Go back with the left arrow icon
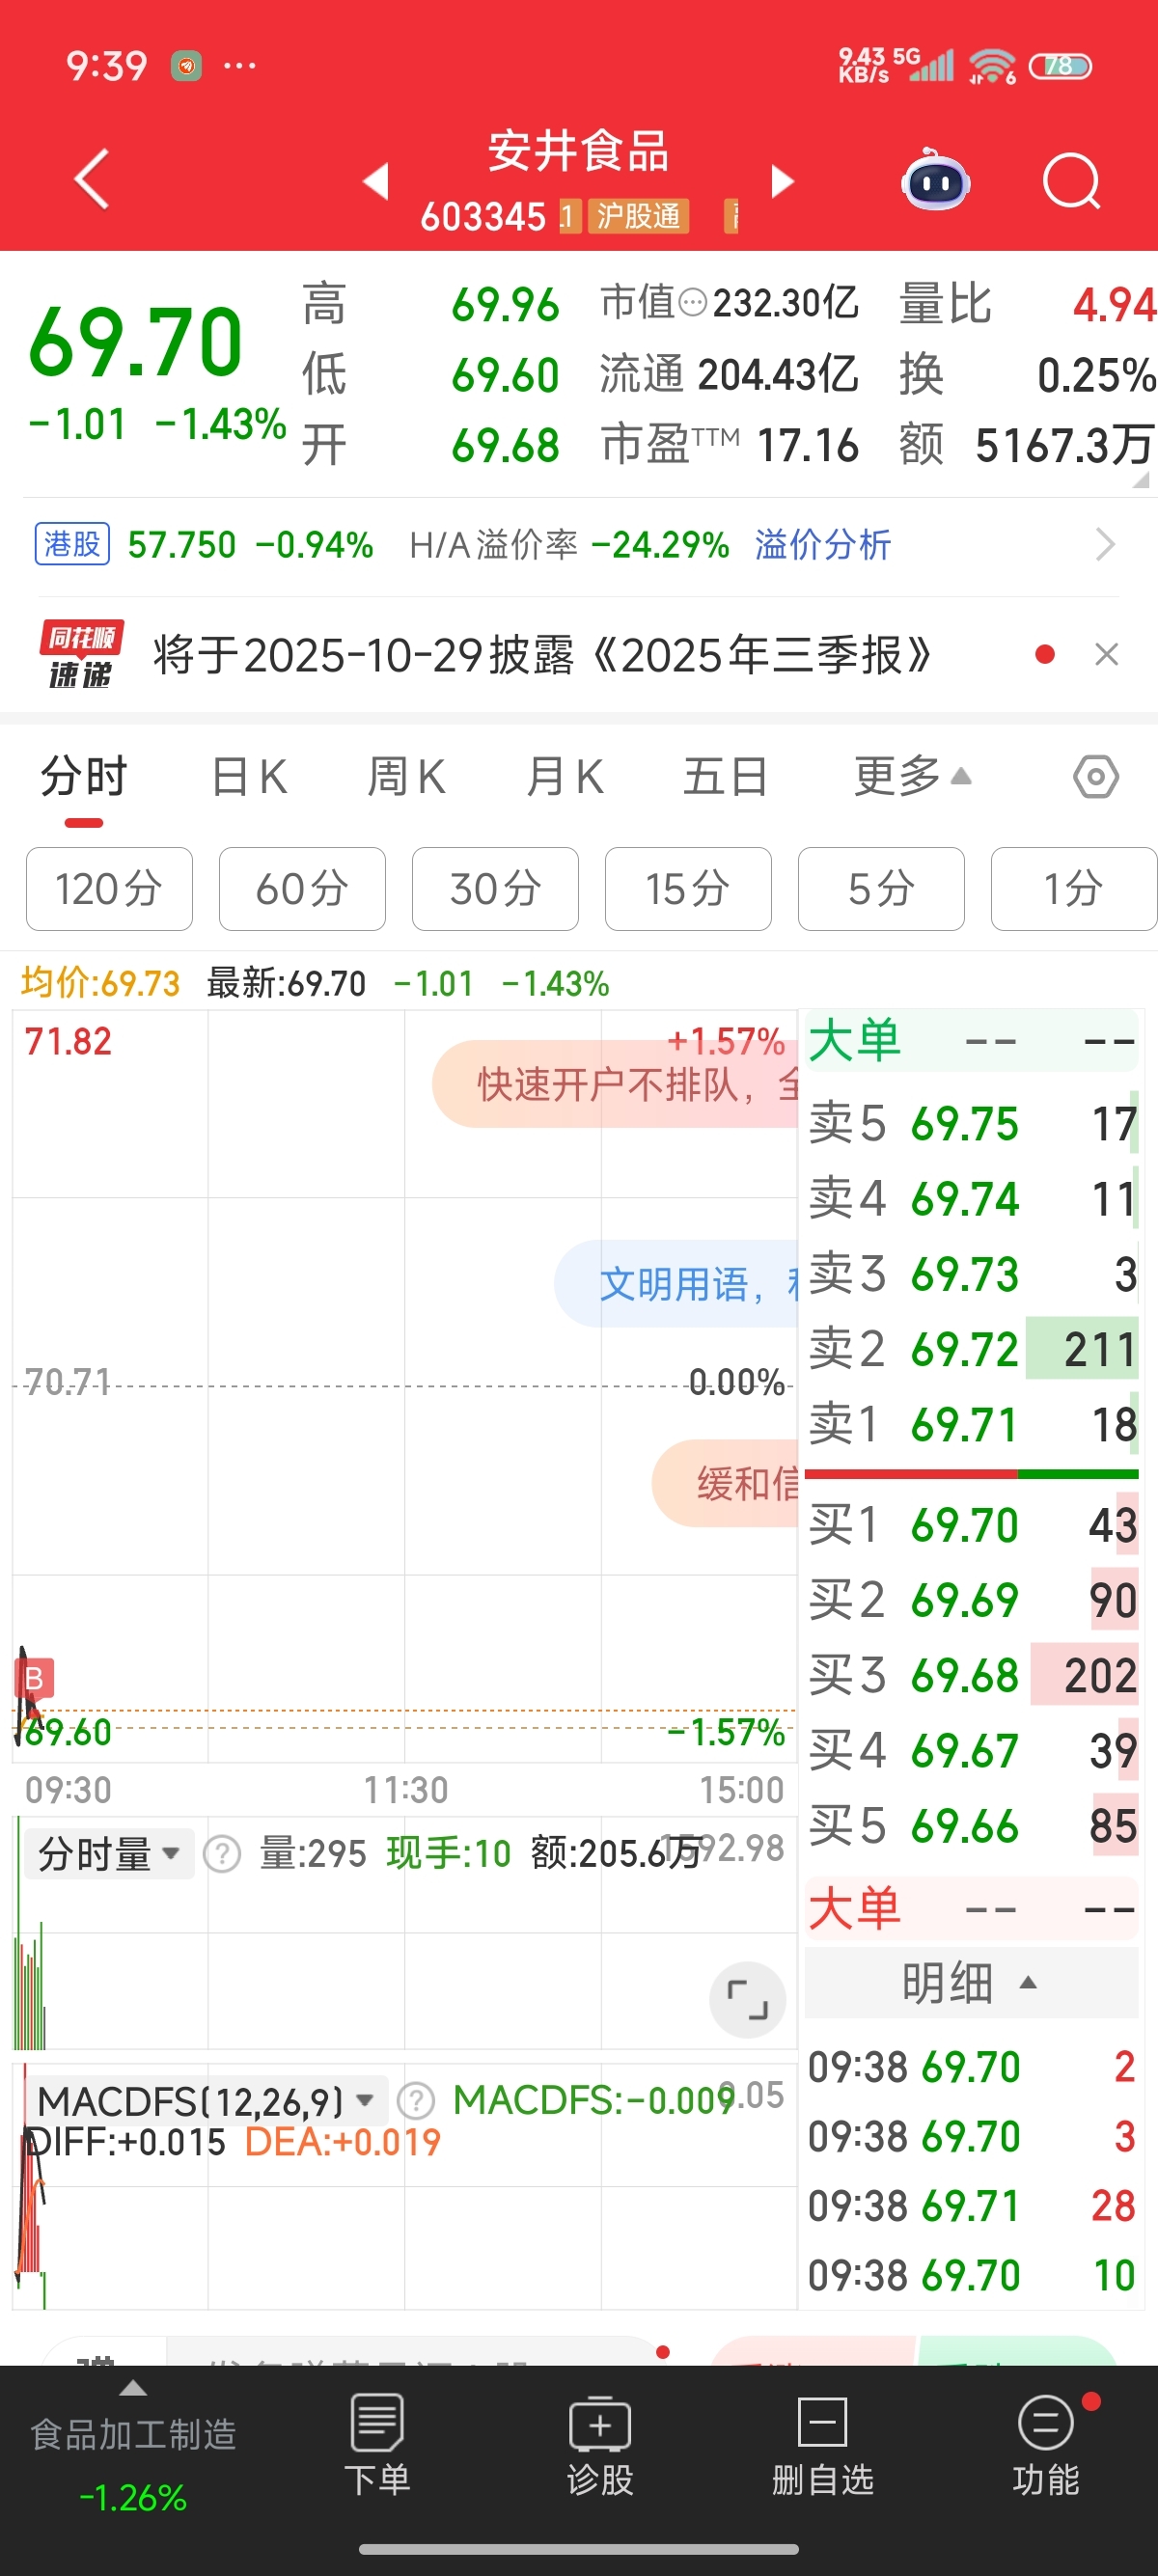Viewport: 1158px width, 2576px height. 92,180
